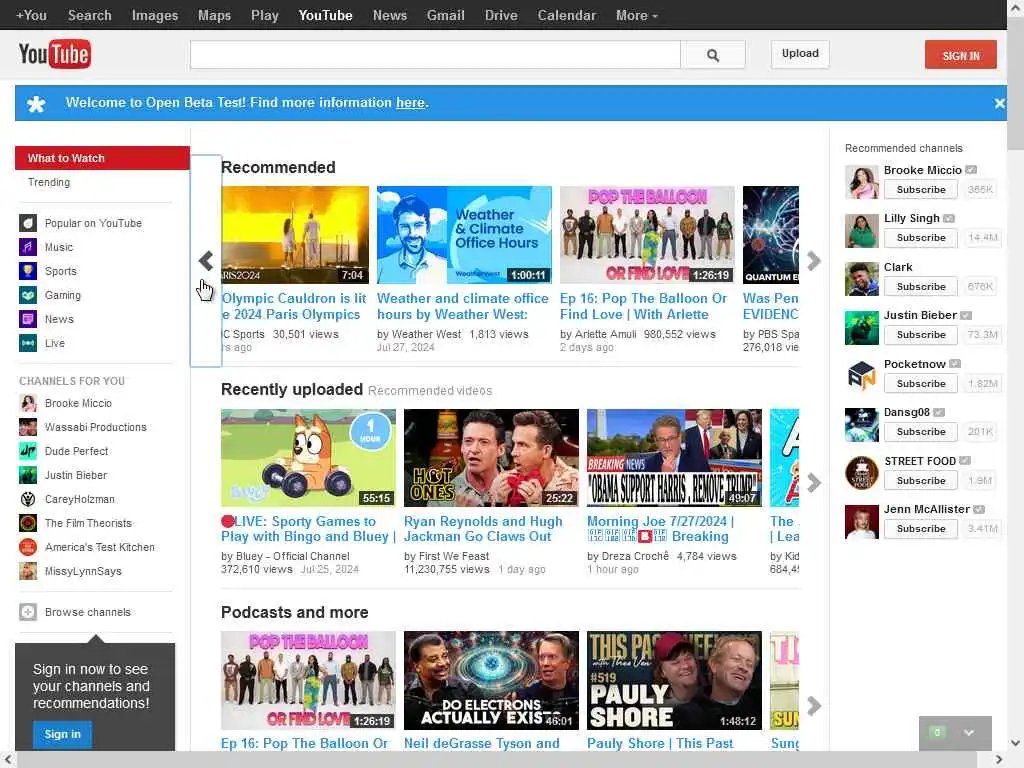Image resolution: width=1024 pixels, height=768 pixels.
Task: Click STREET FOOD recommended channel avatar
Action: [x=861, y=473]
